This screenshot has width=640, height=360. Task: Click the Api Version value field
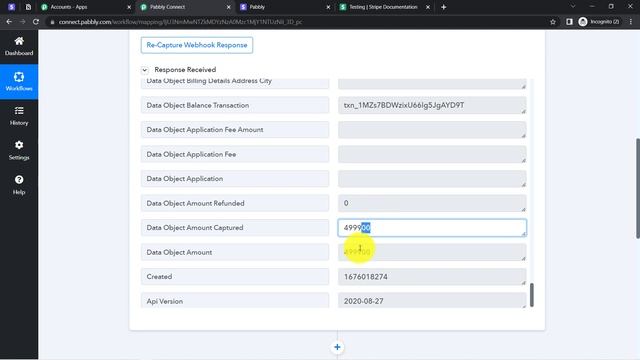432,301
